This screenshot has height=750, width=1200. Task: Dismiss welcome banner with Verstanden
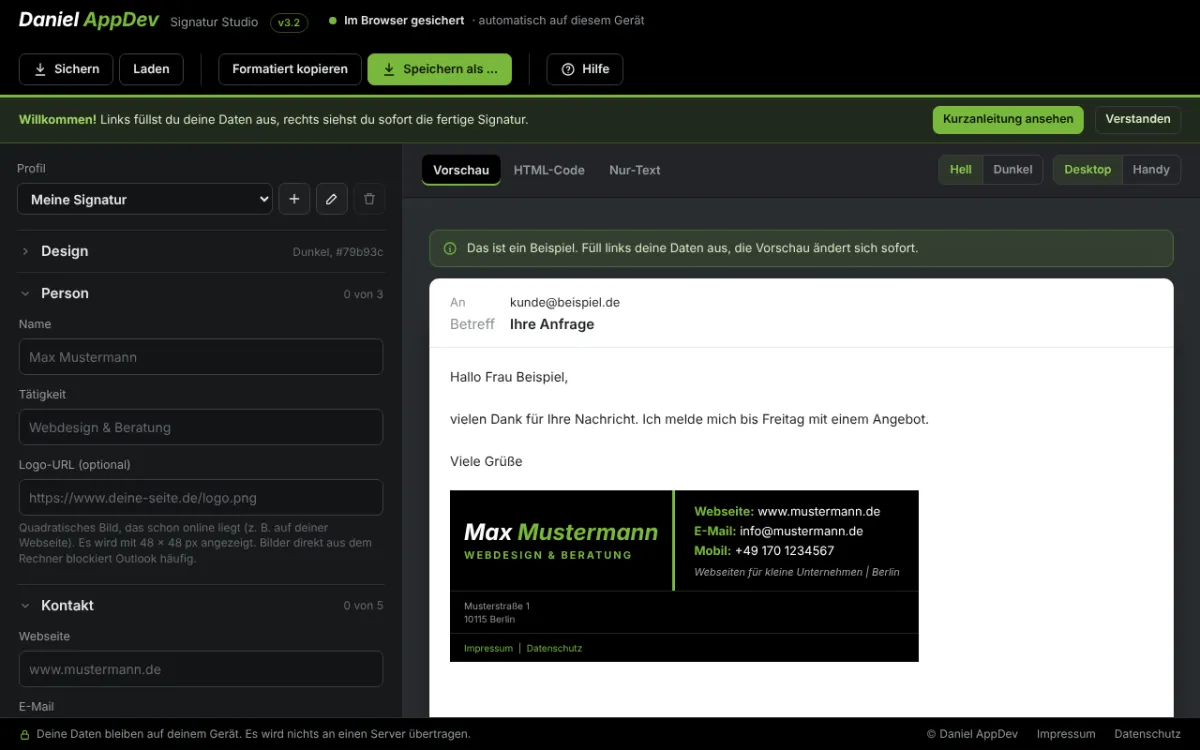click(1138, 119)
